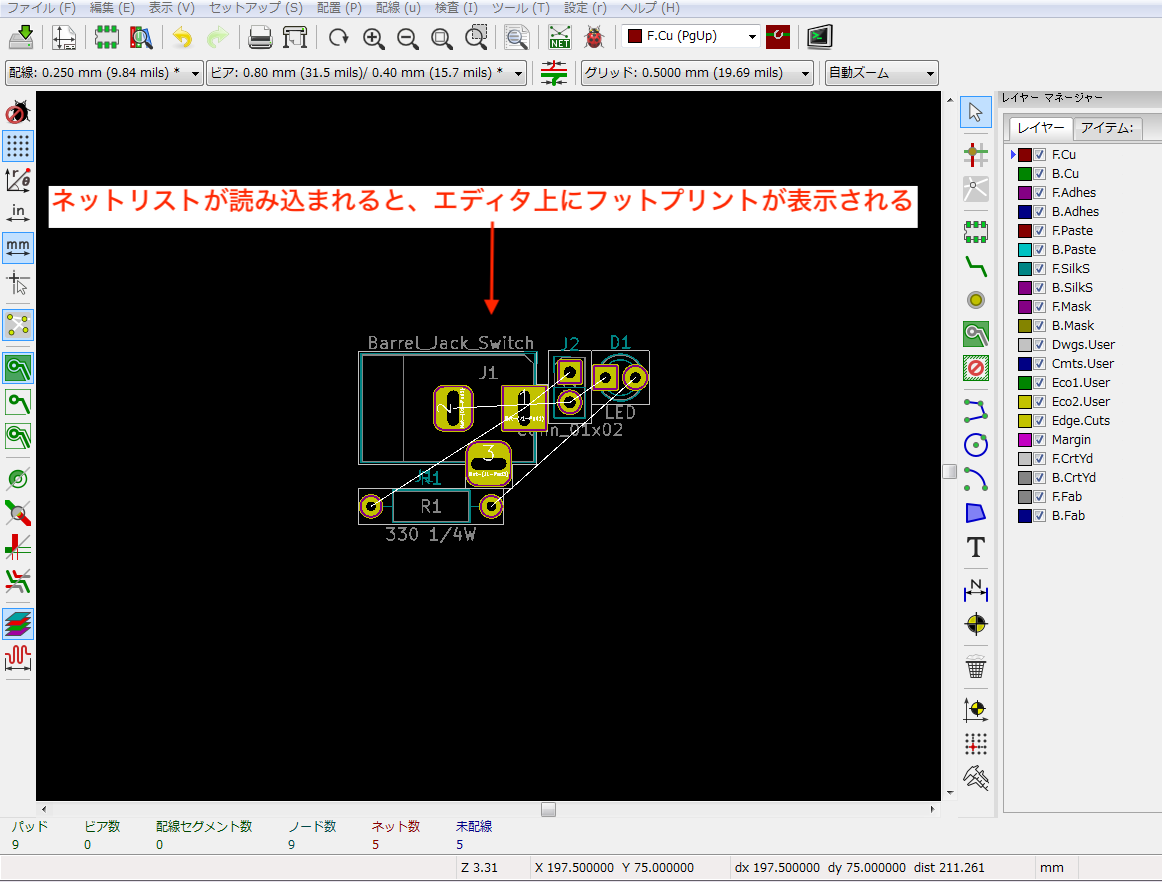
Task: Open the 編集 (E) menu
Action: click(x=112, y=8)
